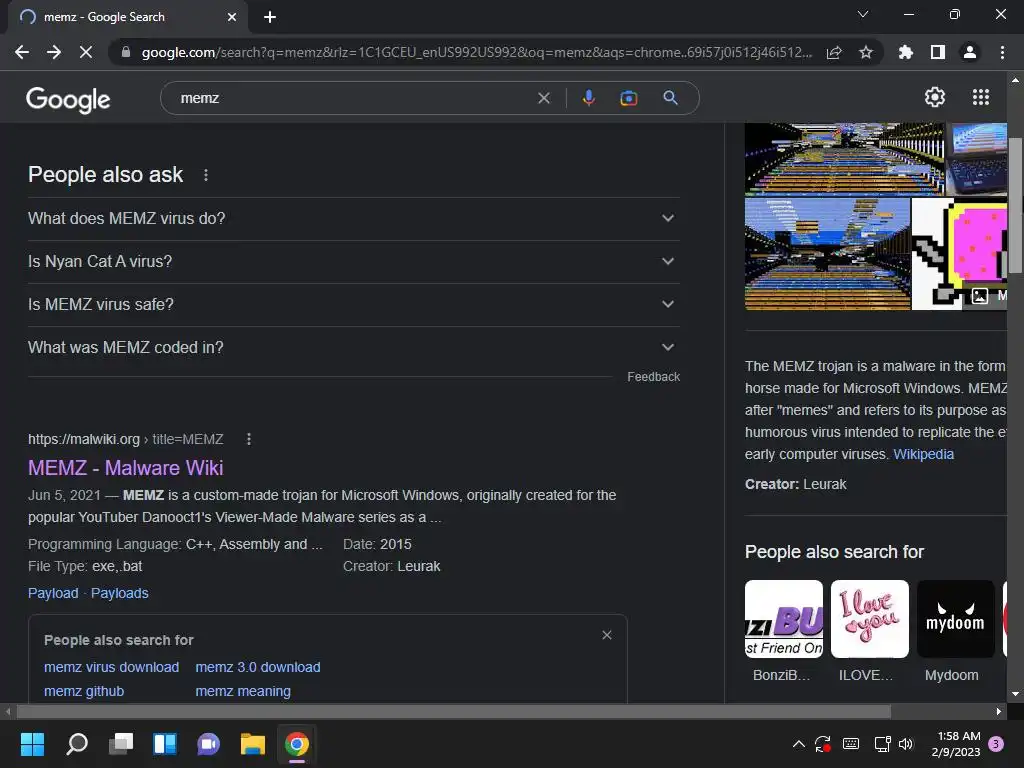This screenshot has width=1024, height=768.
Task: Open options for malwiki.org result
Action: (x=249, y=439)
